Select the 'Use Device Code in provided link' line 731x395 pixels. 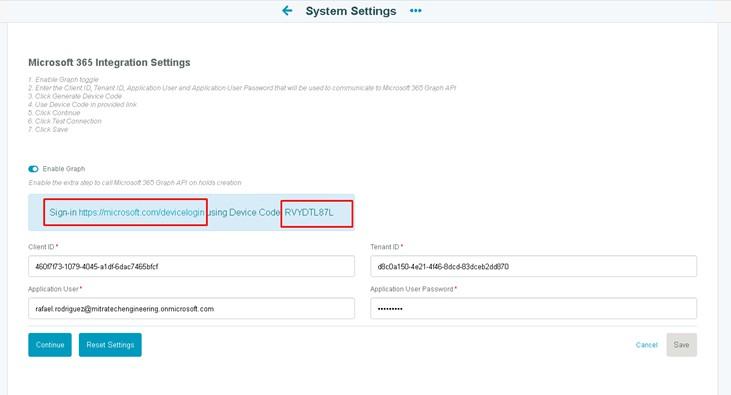click(x=82, y=104)
